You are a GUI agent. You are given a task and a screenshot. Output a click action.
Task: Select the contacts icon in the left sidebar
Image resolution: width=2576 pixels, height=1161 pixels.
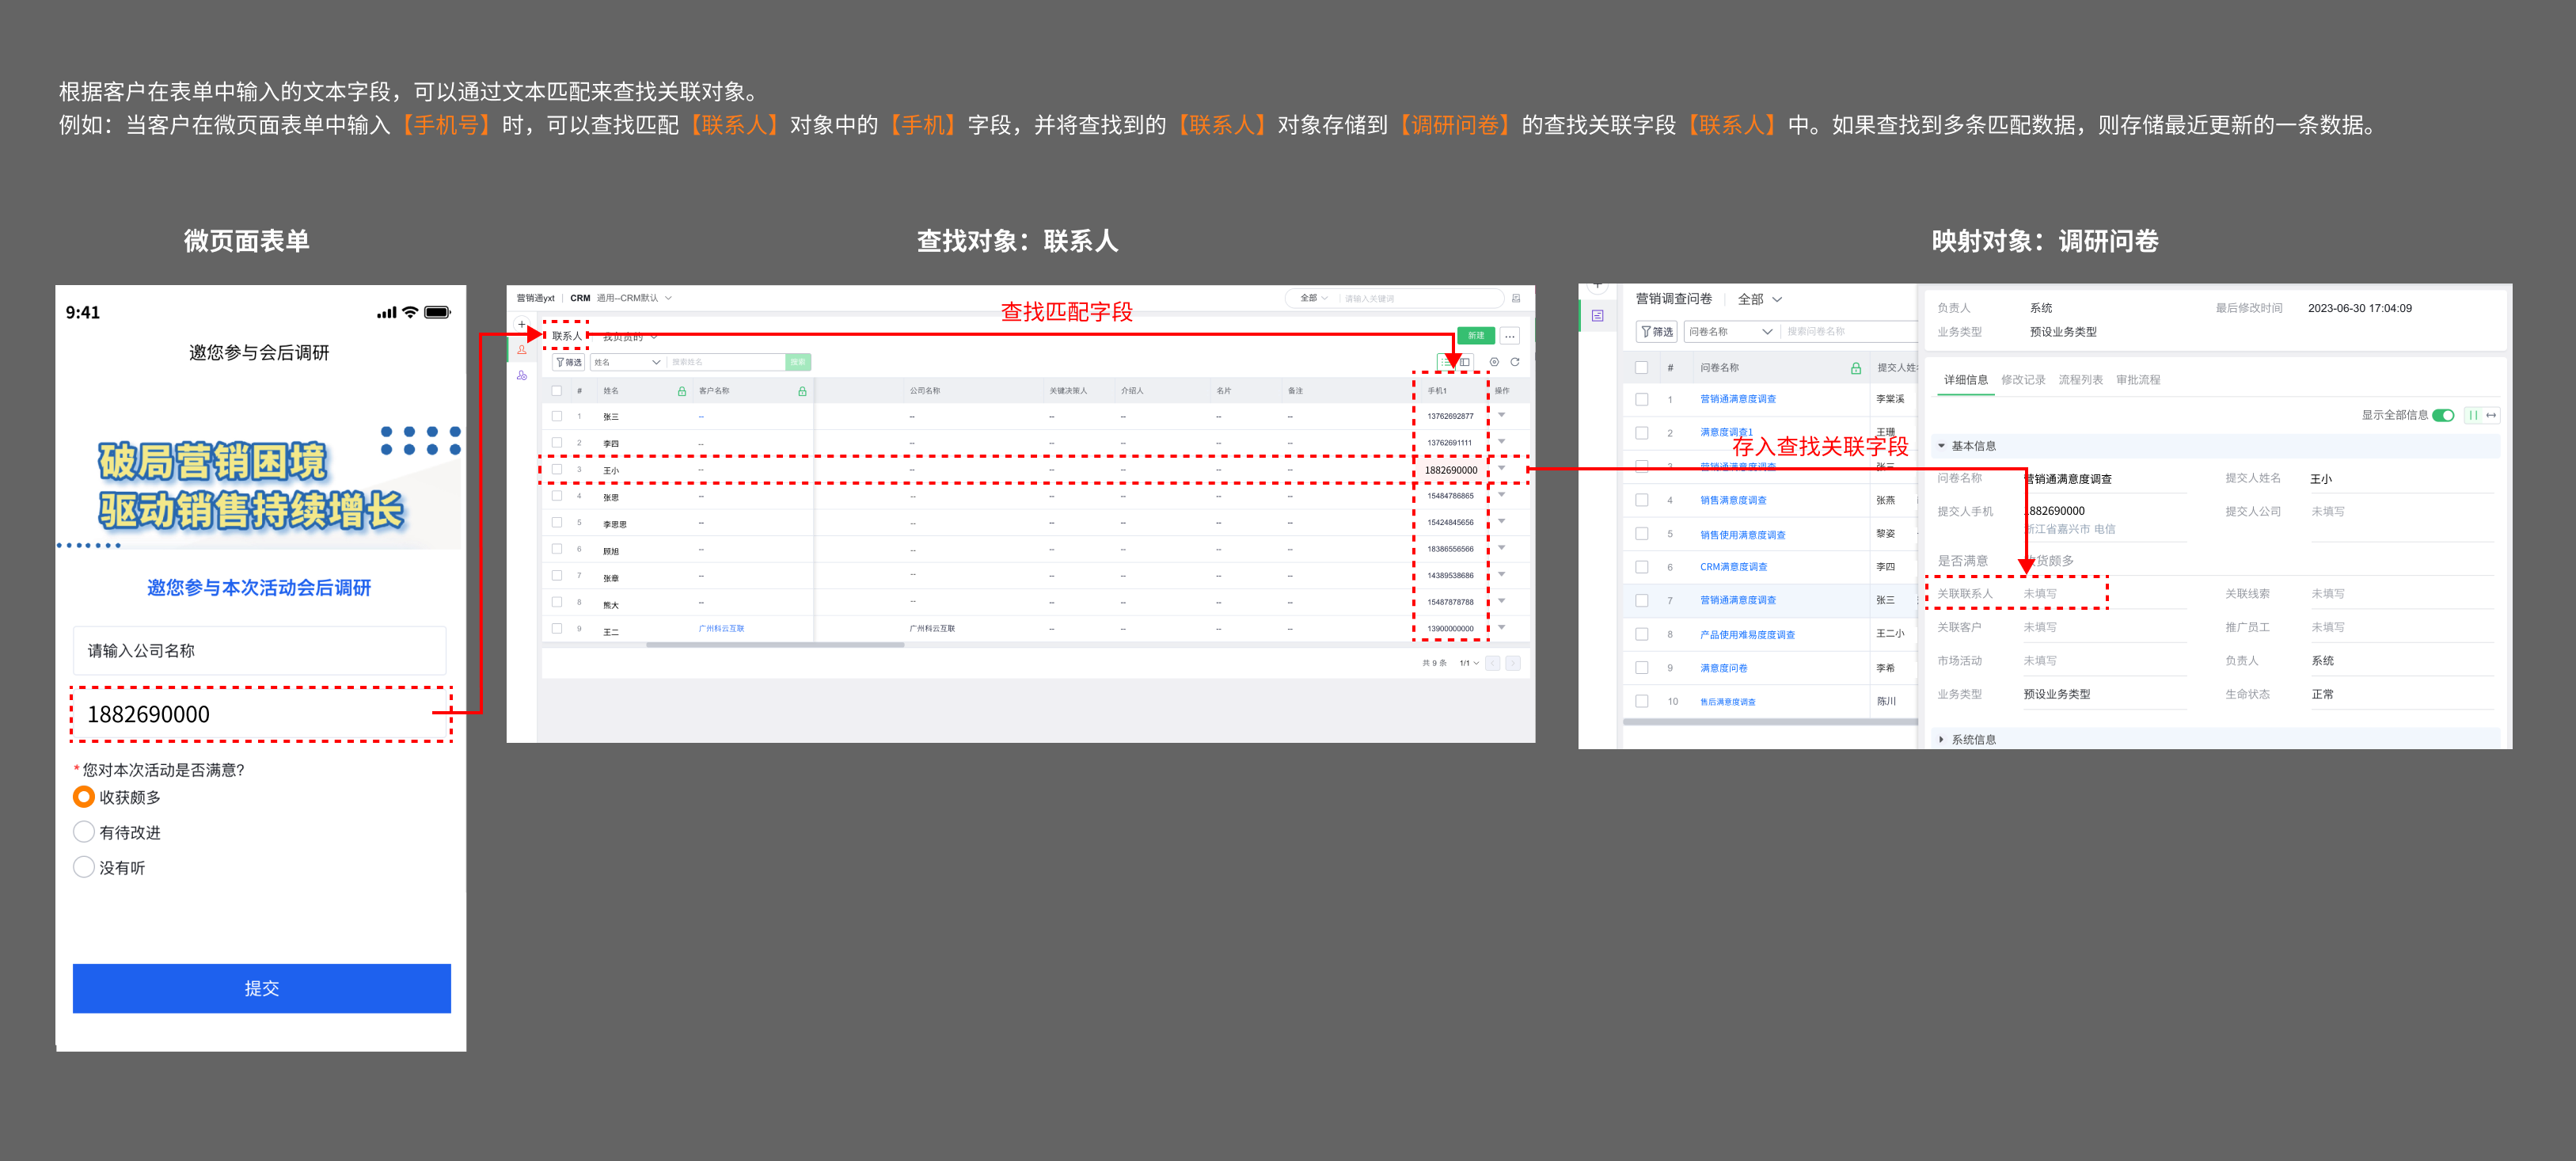coord(523,351)
